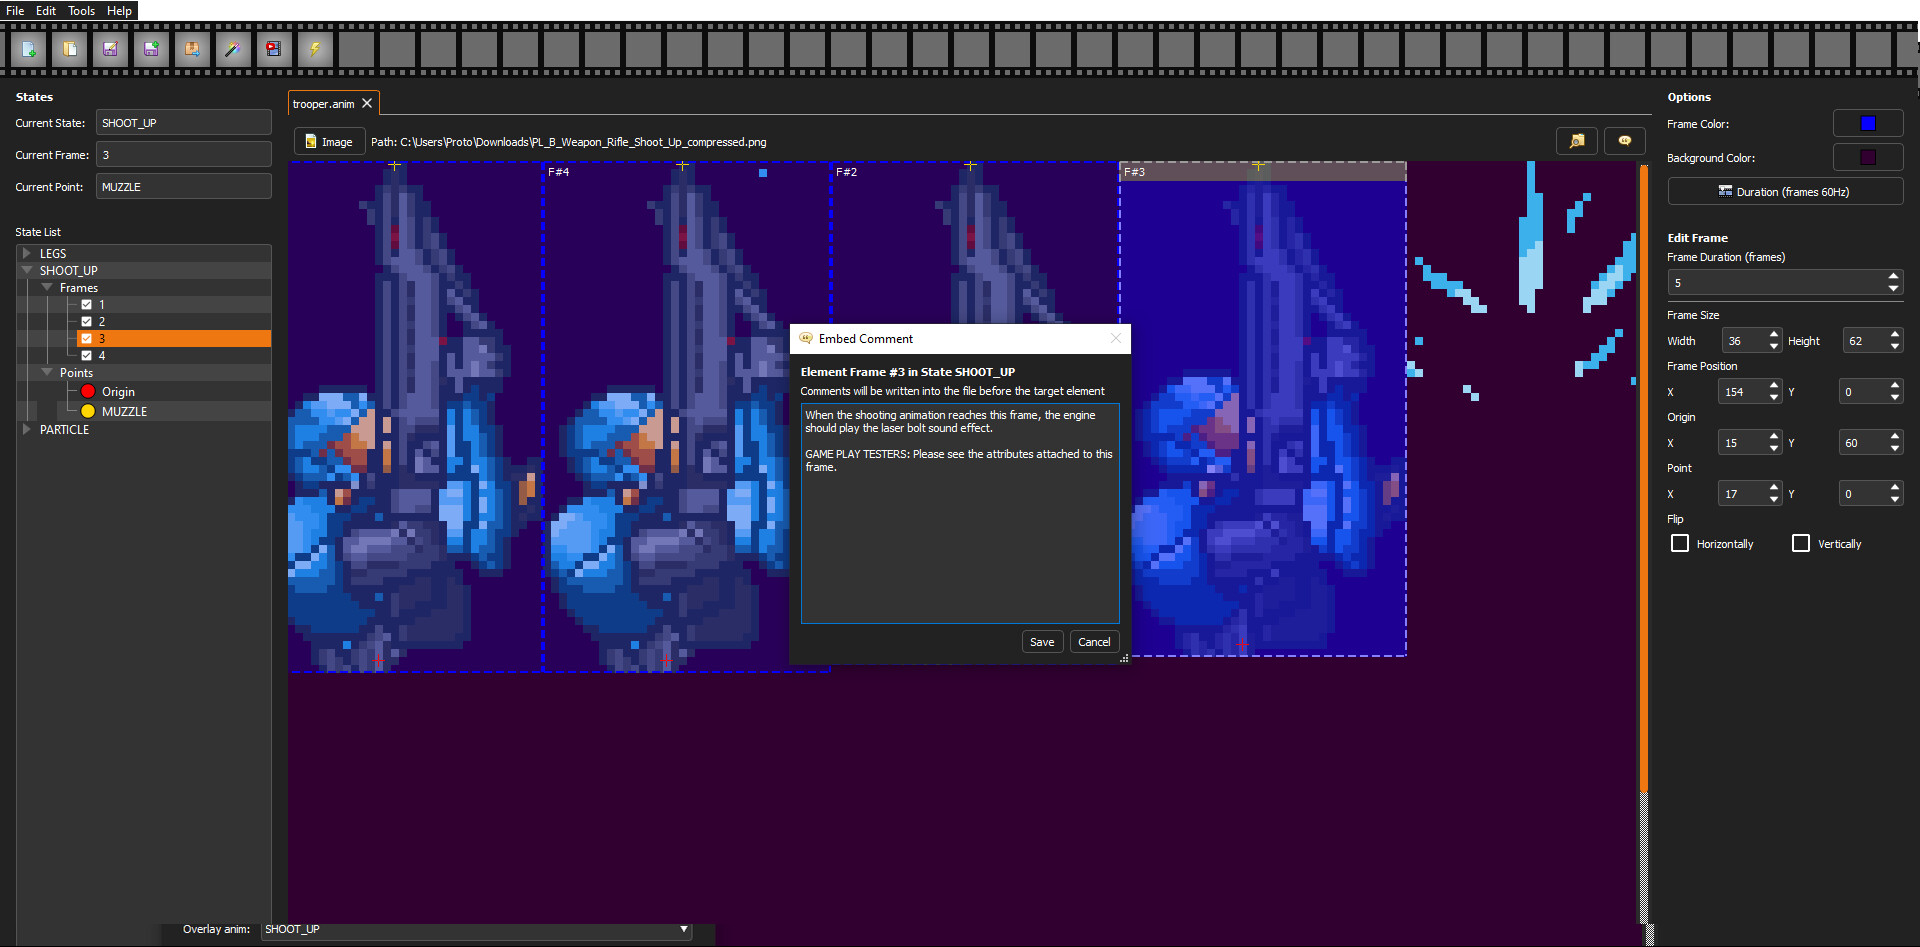
Task: Click the Save As toolbar icon
Action: tap(151, 48)
